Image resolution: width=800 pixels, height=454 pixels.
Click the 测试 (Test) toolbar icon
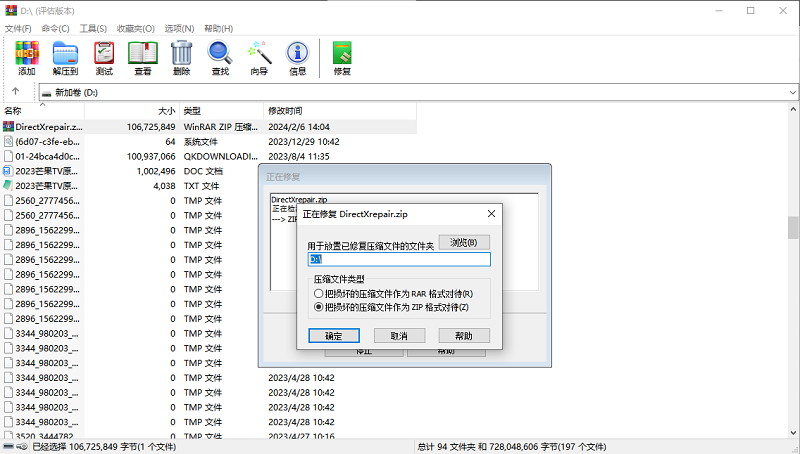pyautogui.click(x=104, y=58)
